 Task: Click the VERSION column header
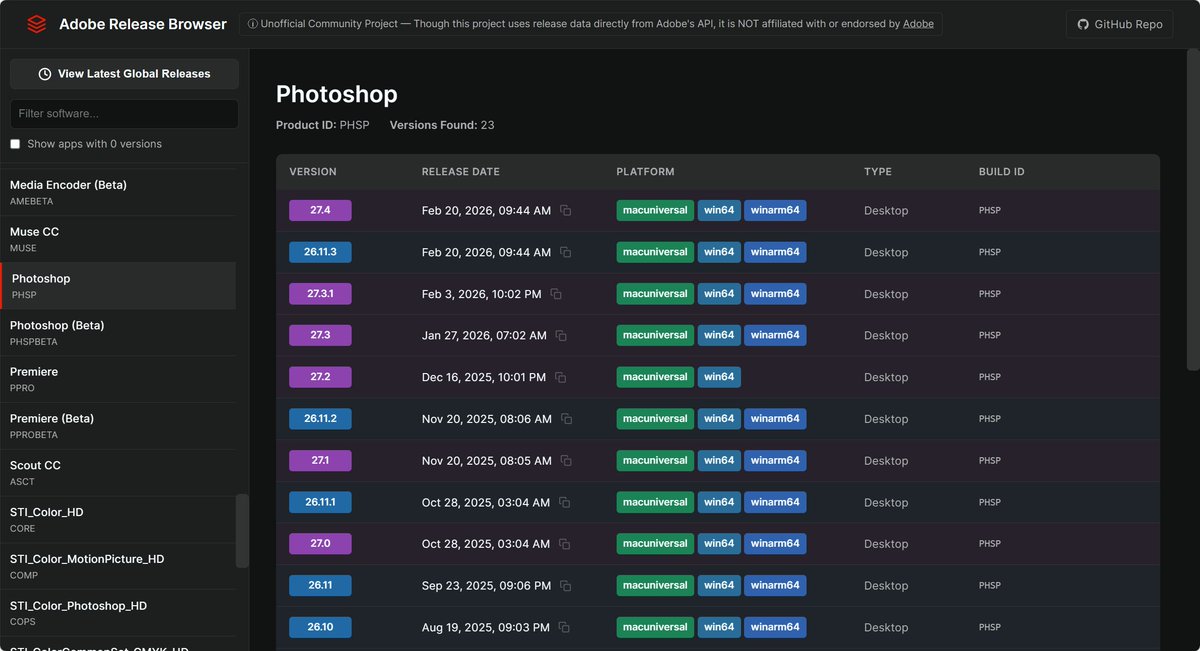(x=313, y=172)
